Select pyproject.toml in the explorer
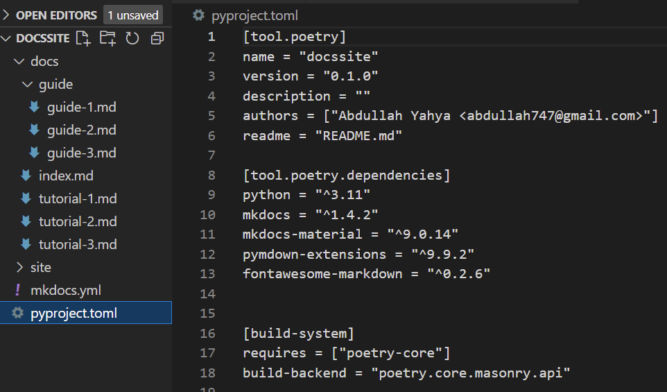Screen dimensions: 667x392 coord(86,313)
